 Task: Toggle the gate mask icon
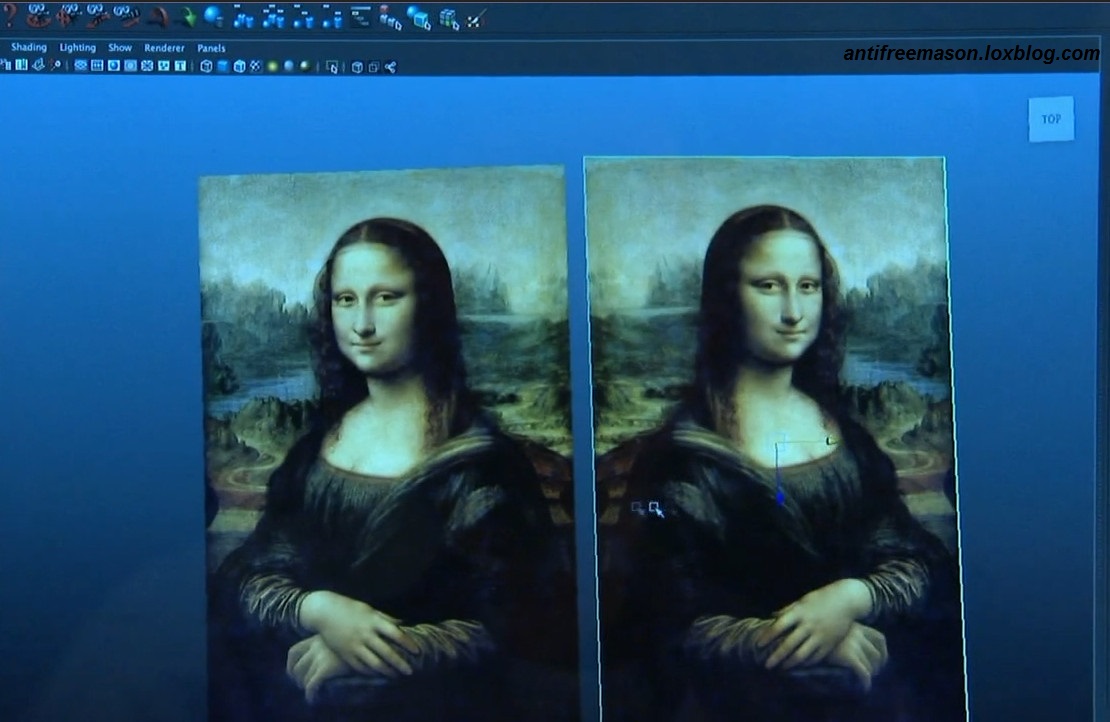130,66
